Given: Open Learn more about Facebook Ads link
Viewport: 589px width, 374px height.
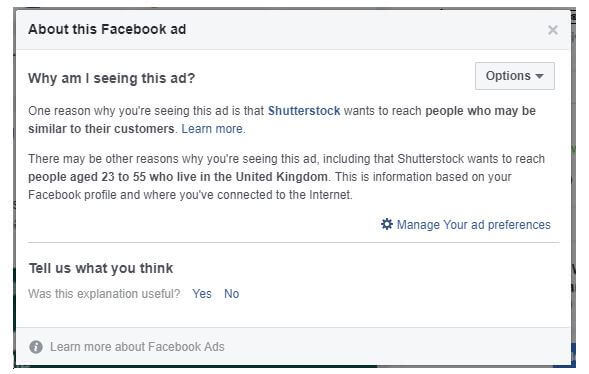Looking at the screenshot, I should tap(137, 347).
